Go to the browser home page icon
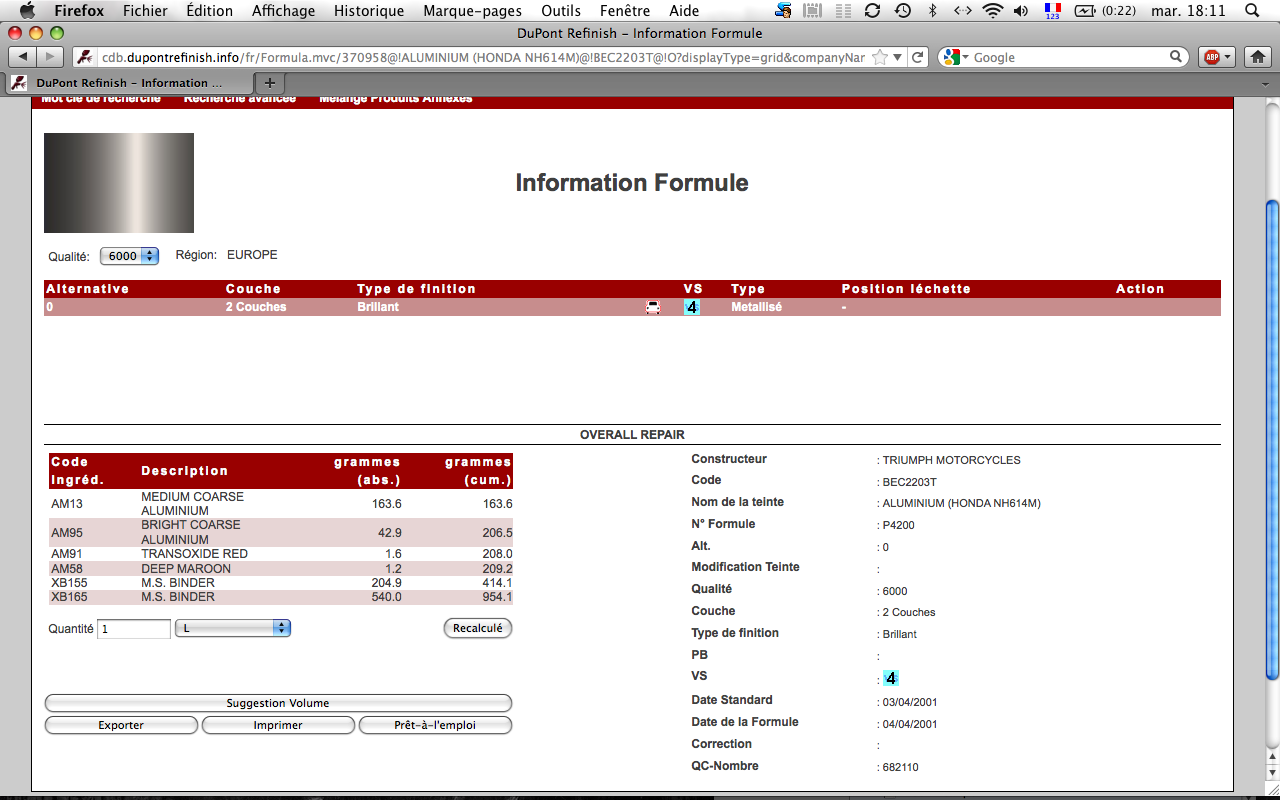Image resolution: width=1280 pixels, height=800 pixels. coord(1257,57)
